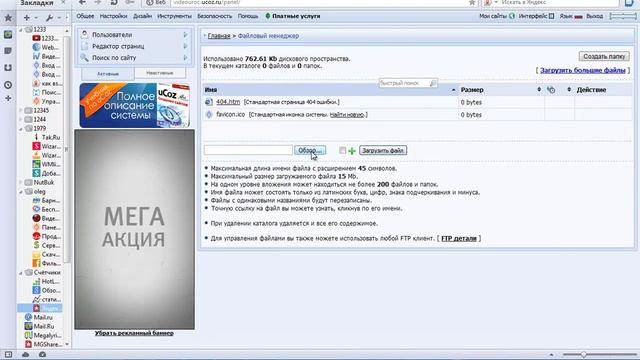Click the star icon in the address bar

pyautogui.click(x=472, y=2)
